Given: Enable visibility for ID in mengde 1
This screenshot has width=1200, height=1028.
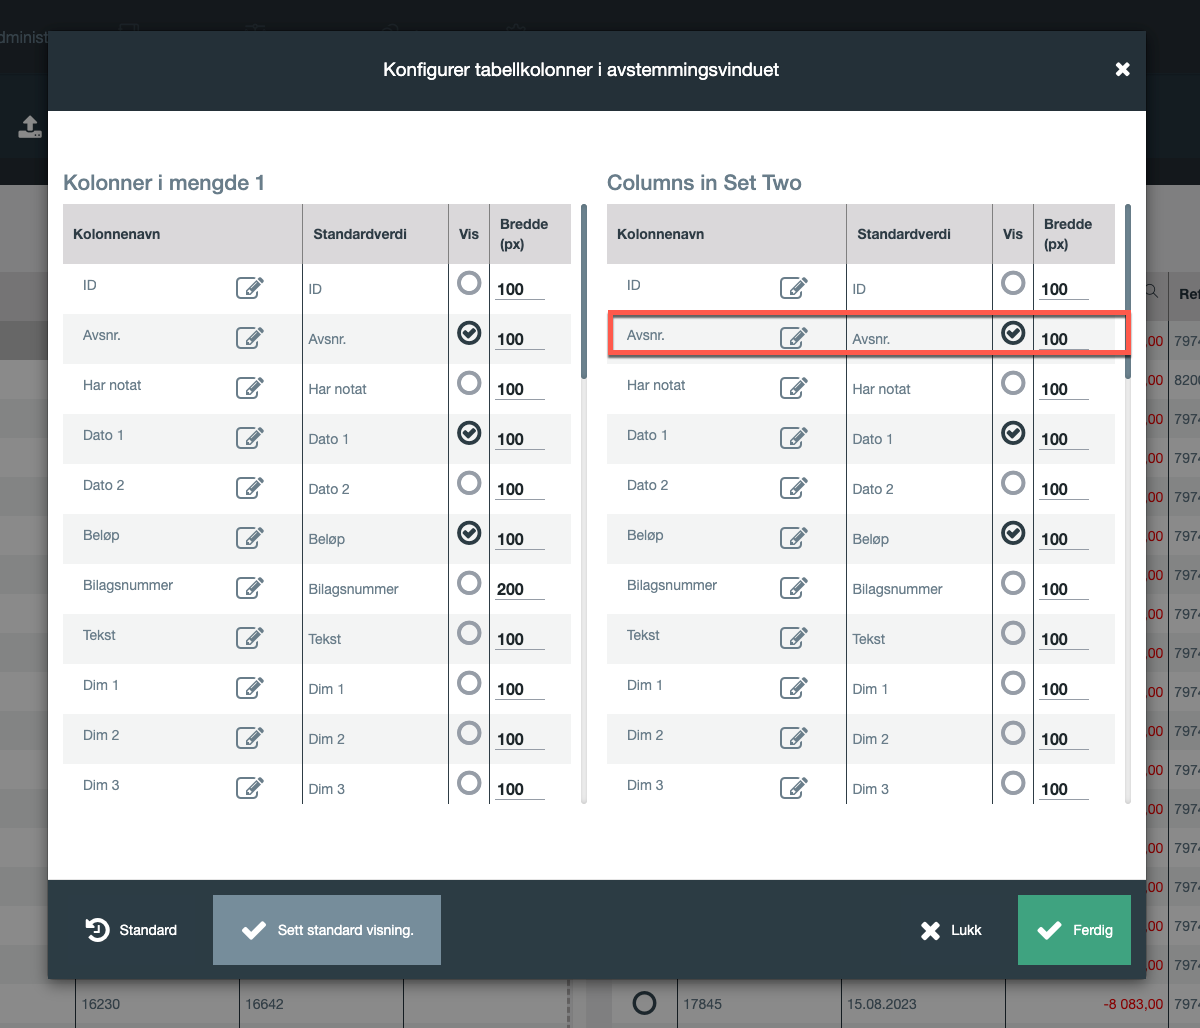Looking at the screenshot, I should (469, 284).
